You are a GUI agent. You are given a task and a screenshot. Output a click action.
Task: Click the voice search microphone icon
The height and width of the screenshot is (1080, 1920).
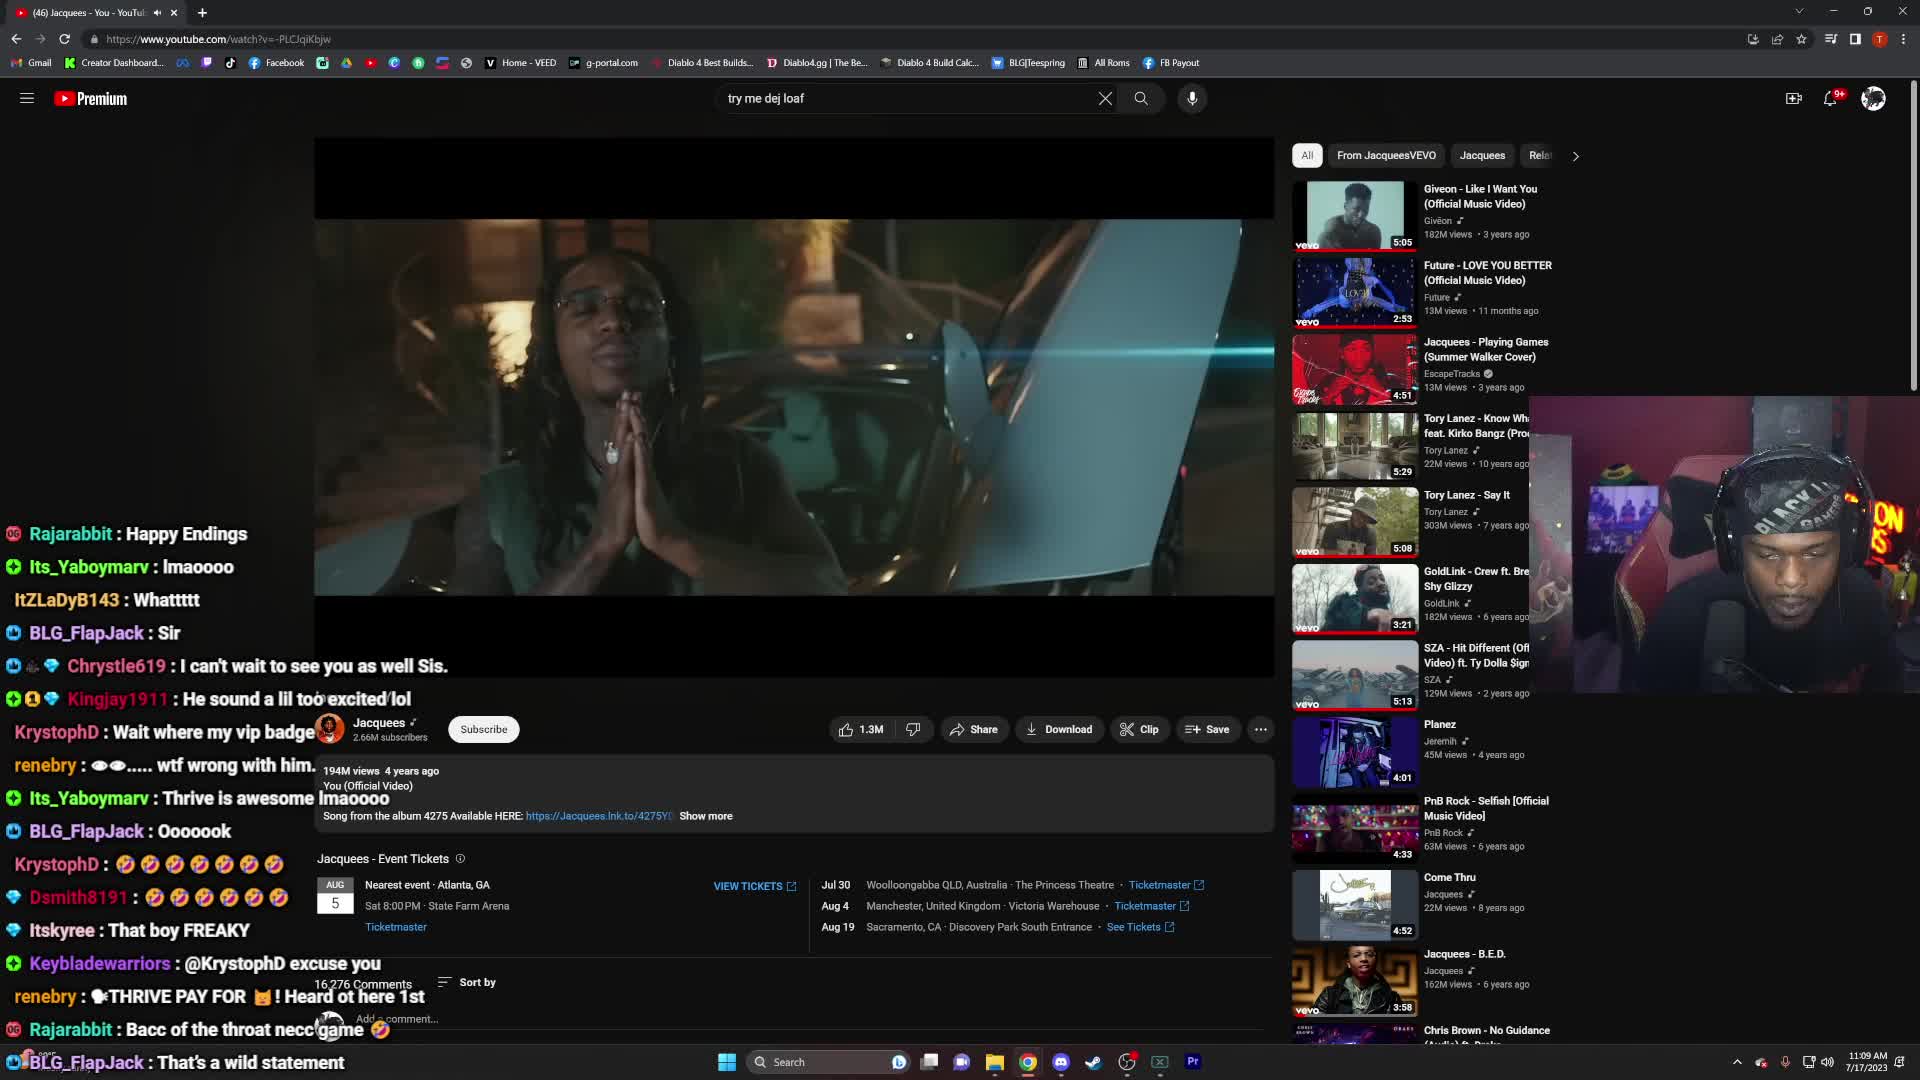[x=1192, y=99]
